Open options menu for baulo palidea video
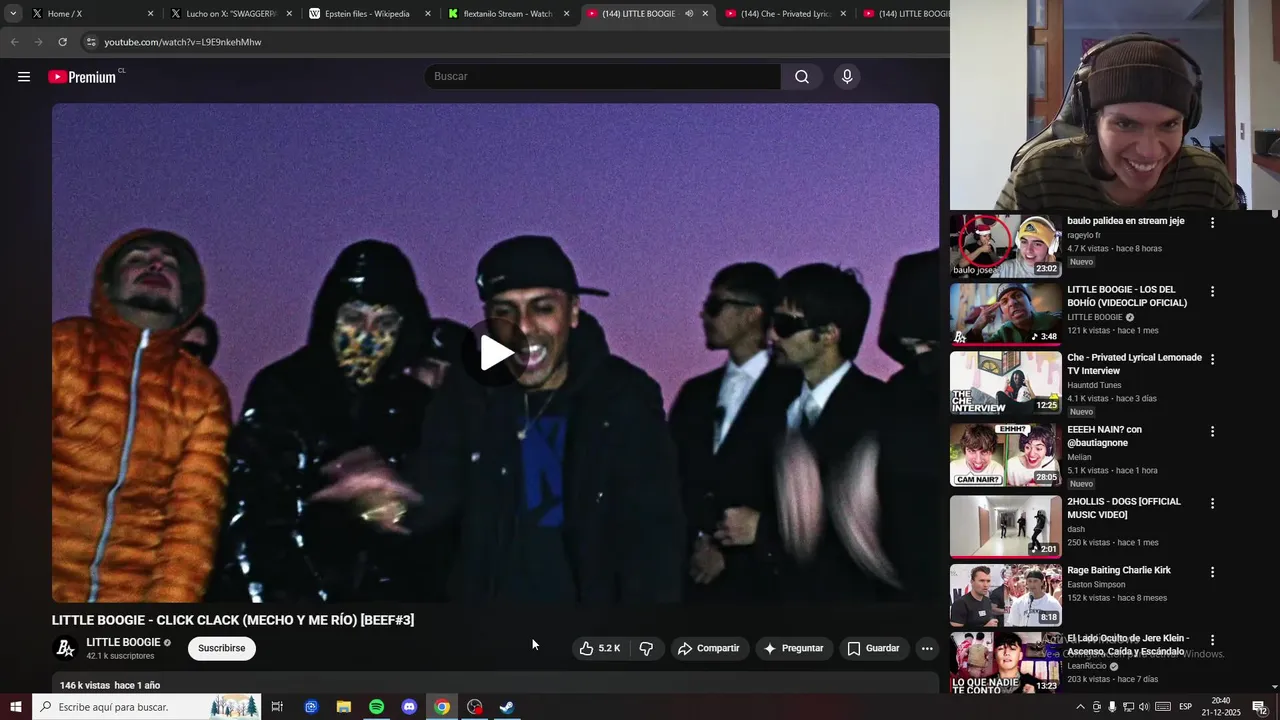The width and height of the screenshot is (1280, 720). 1212,223
